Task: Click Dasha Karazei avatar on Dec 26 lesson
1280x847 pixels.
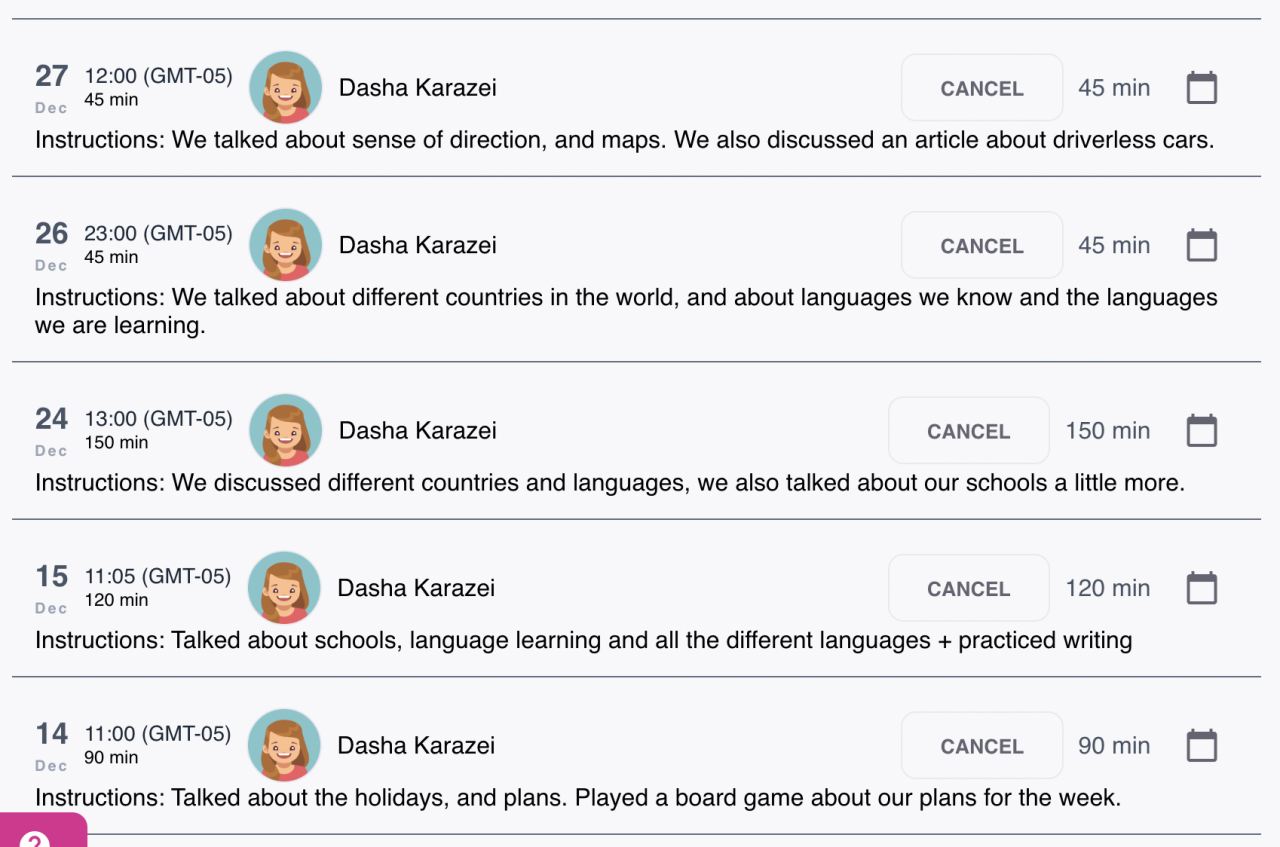Action: (x=285, y=245)
